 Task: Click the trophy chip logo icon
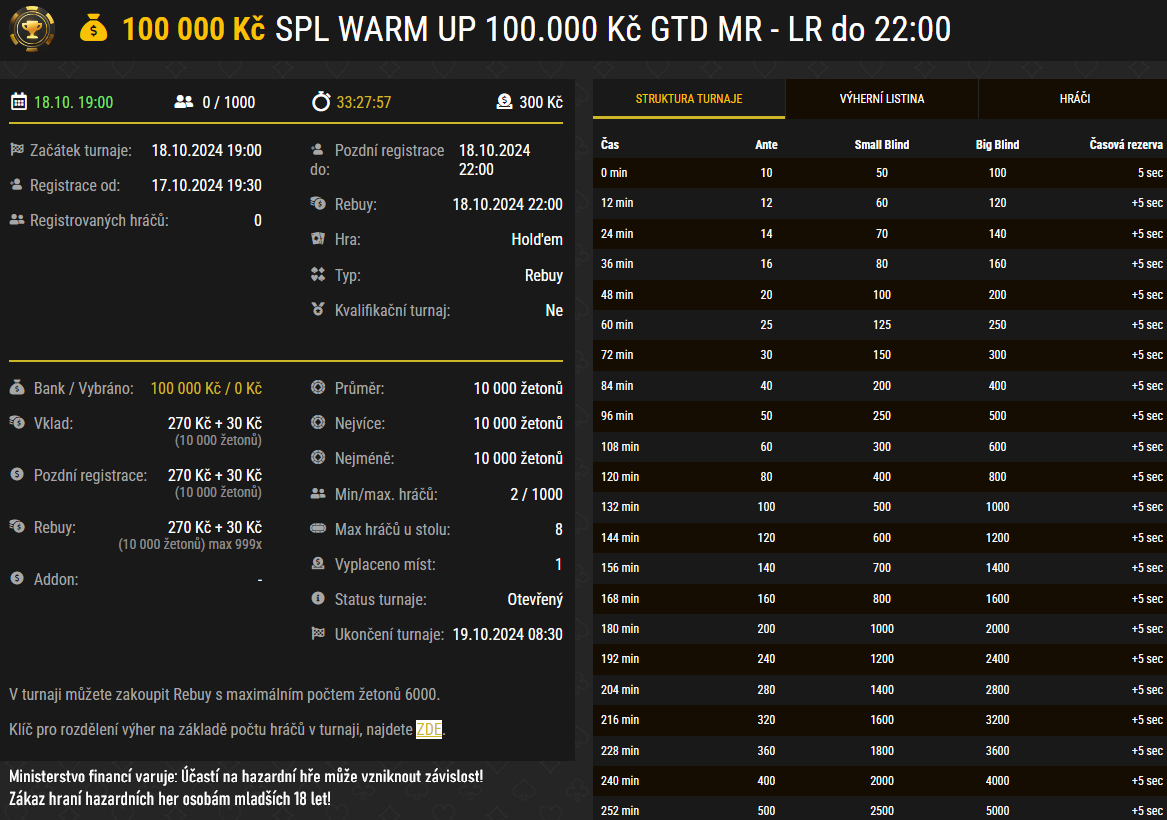(32, 29)
